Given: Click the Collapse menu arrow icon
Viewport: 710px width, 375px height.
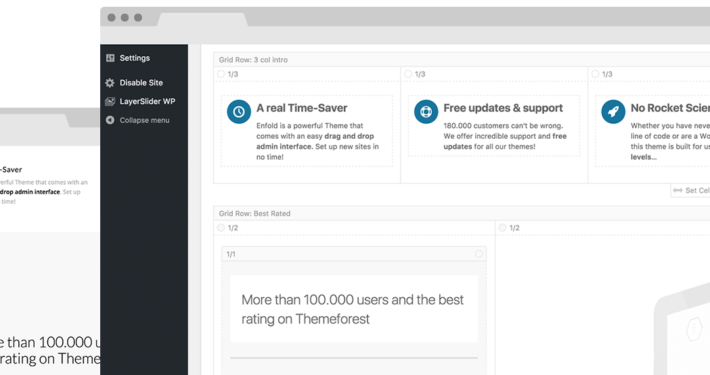Looking at the screenshot, I should point(110,120).
